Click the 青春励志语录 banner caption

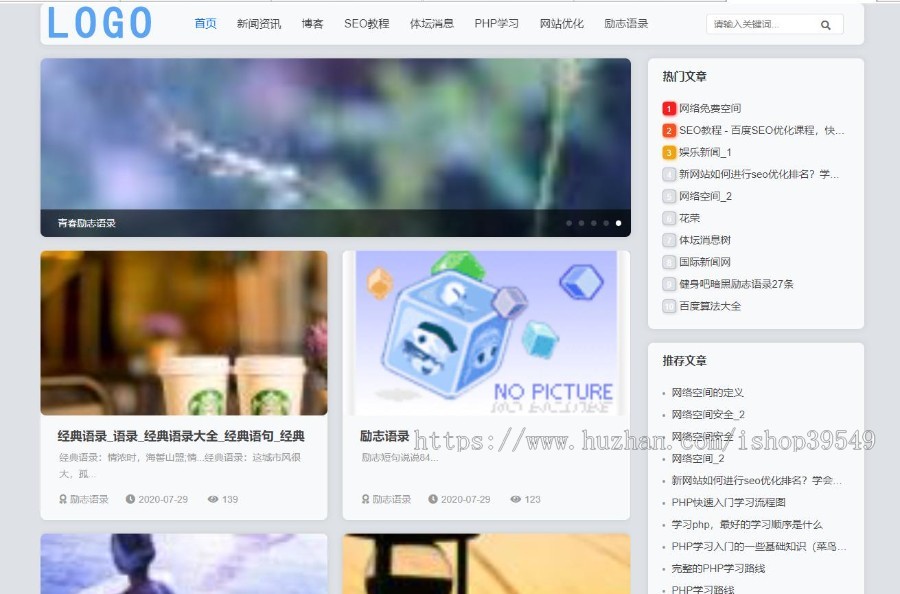[87, 223]
